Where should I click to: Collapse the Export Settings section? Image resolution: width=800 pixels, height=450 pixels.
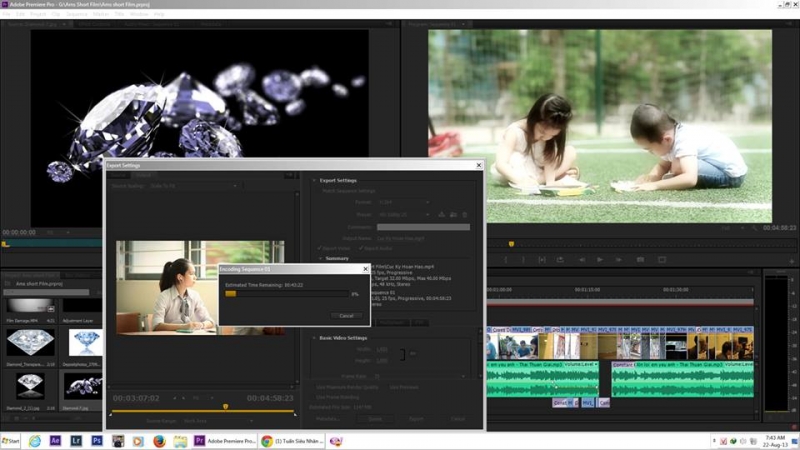pos(314,180)
